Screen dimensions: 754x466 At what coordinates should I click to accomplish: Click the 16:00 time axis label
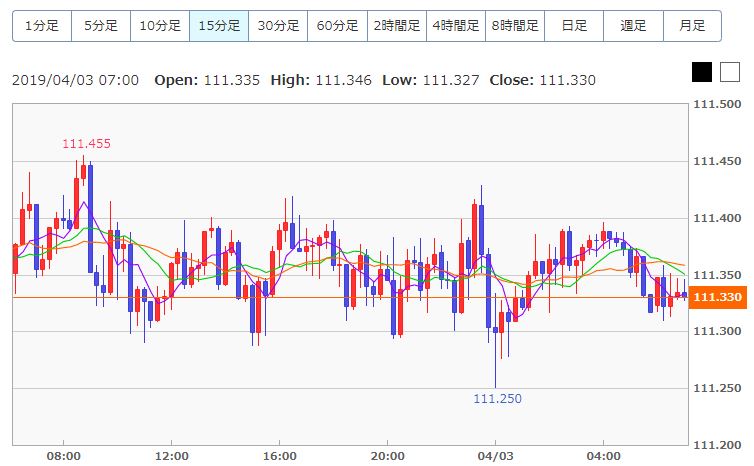(x=279, y=456)
